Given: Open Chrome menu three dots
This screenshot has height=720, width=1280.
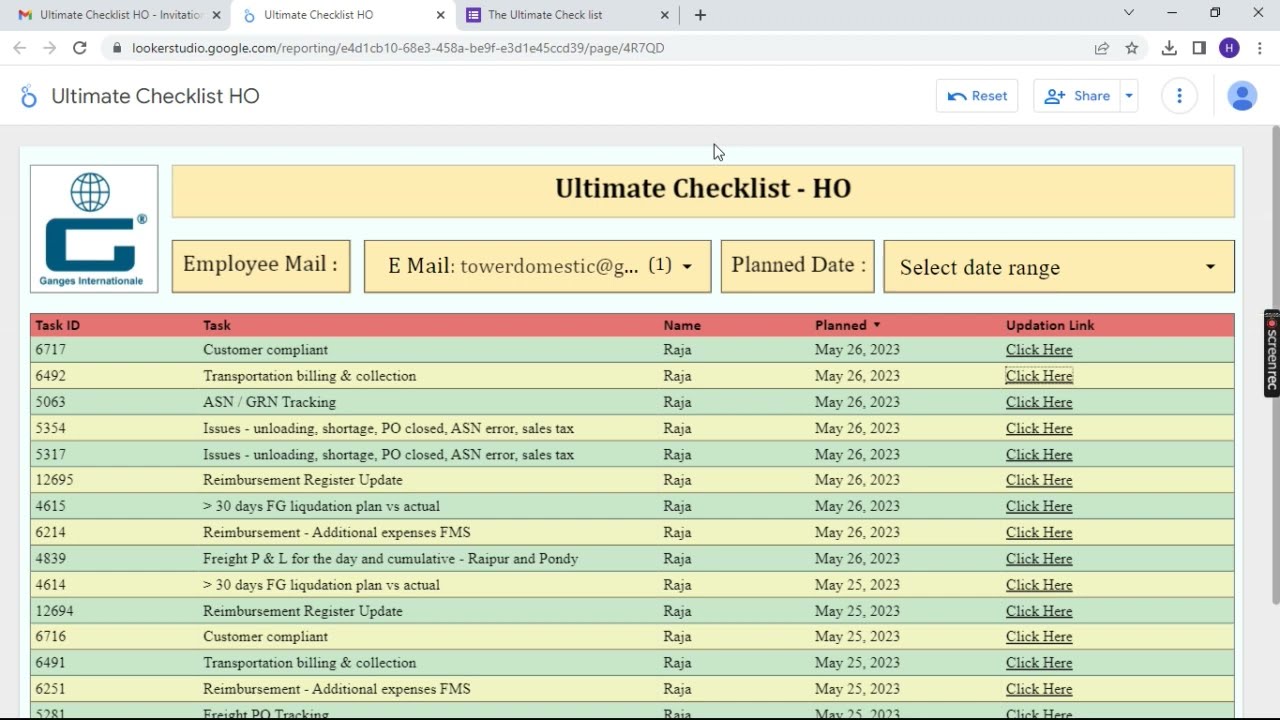Looking at the screenshot, I should (x=1260, y=48).
